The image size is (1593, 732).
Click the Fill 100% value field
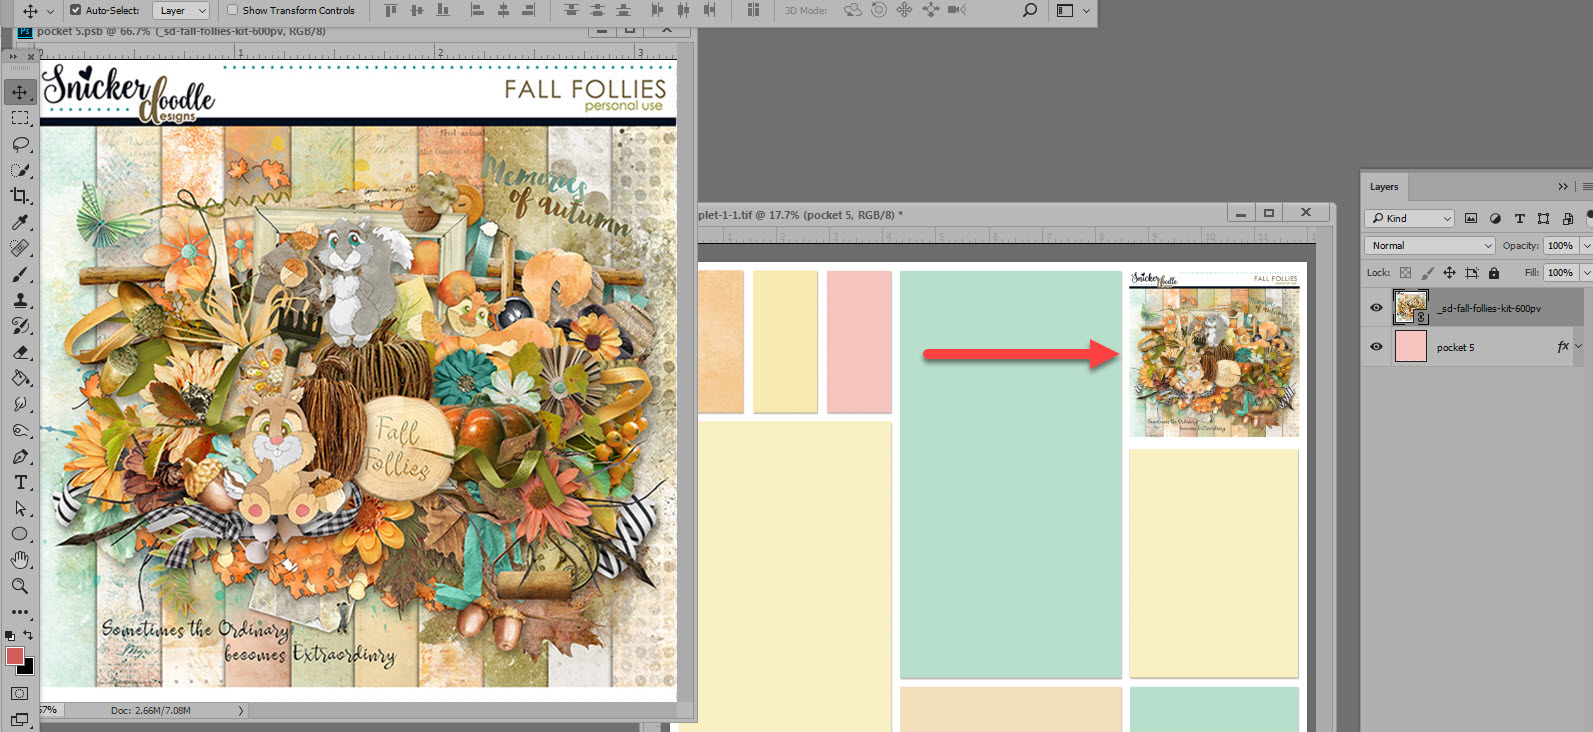point(1560,272)
